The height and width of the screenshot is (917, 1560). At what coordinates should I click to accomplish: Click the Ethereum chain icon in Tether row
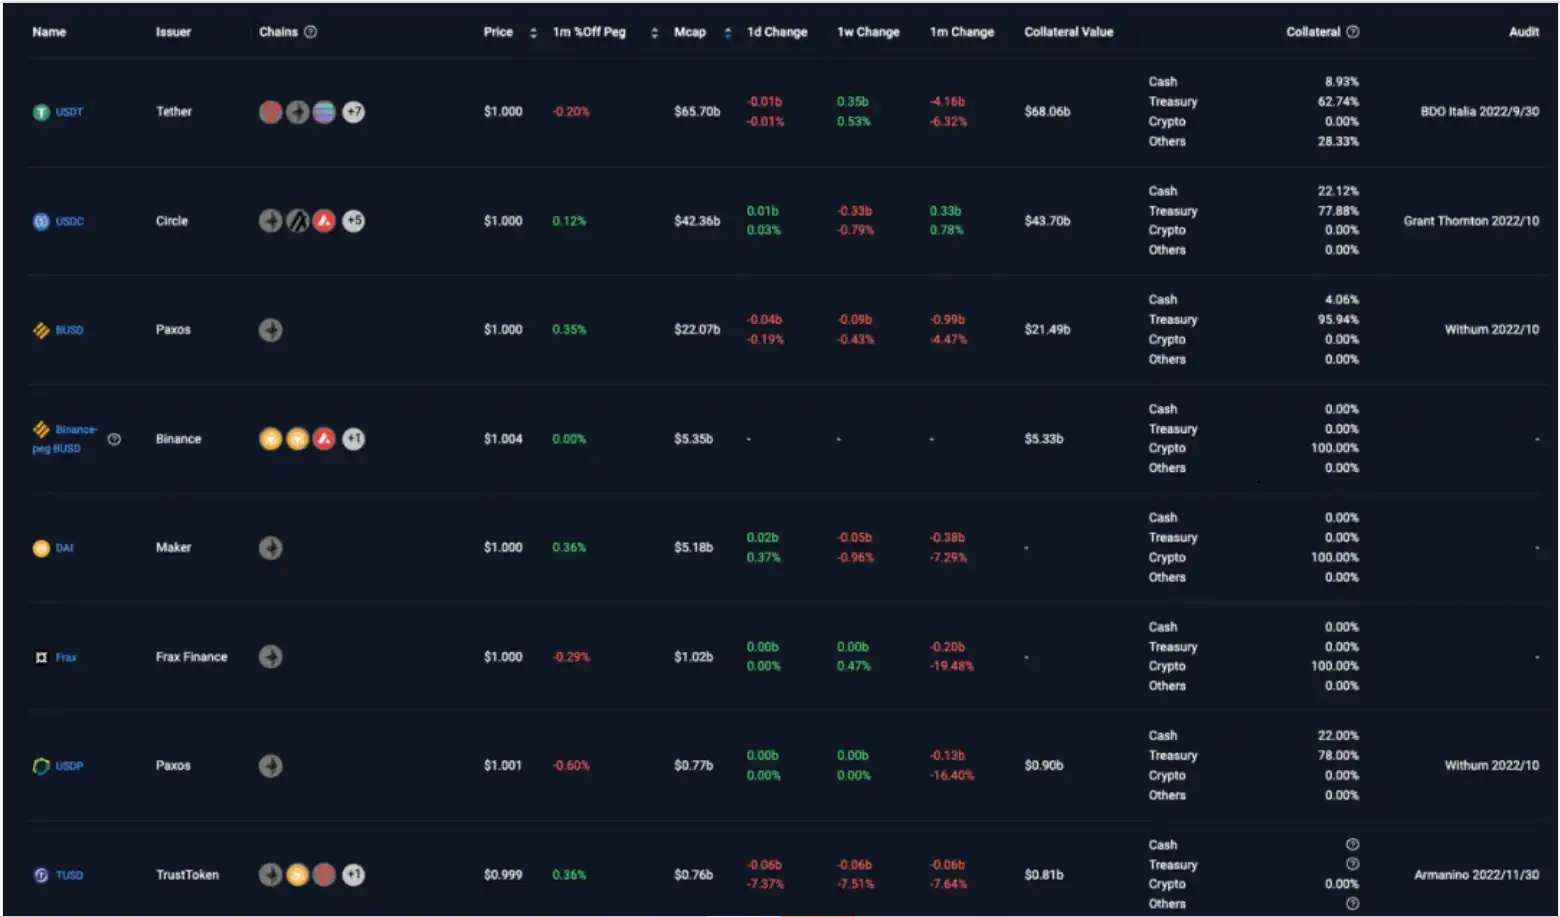pyautogui.click(x=297, y=112)
